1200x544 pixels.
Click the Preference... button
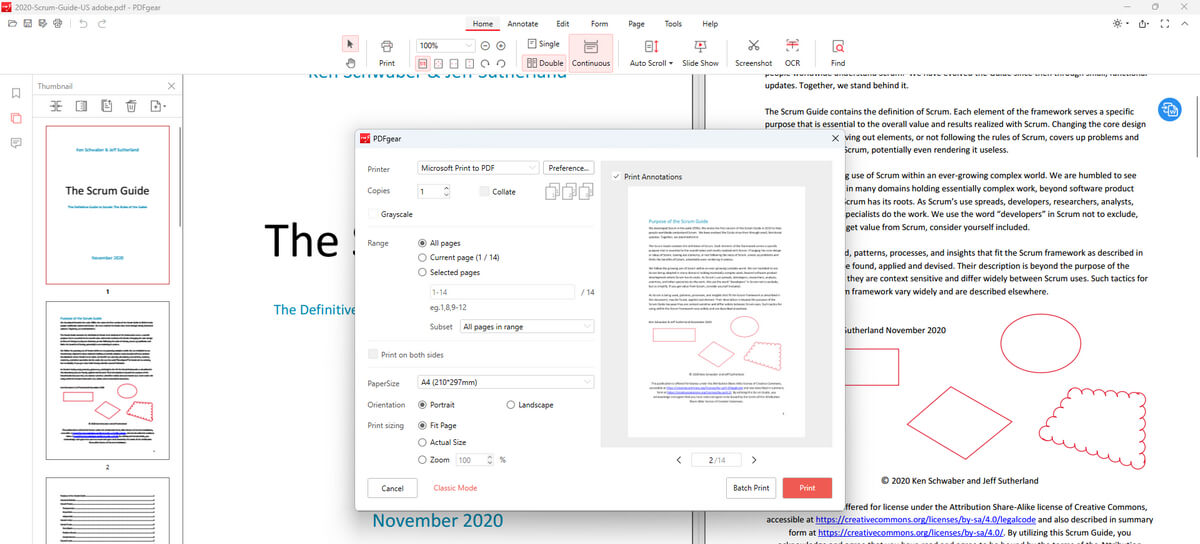click(570, 168)
